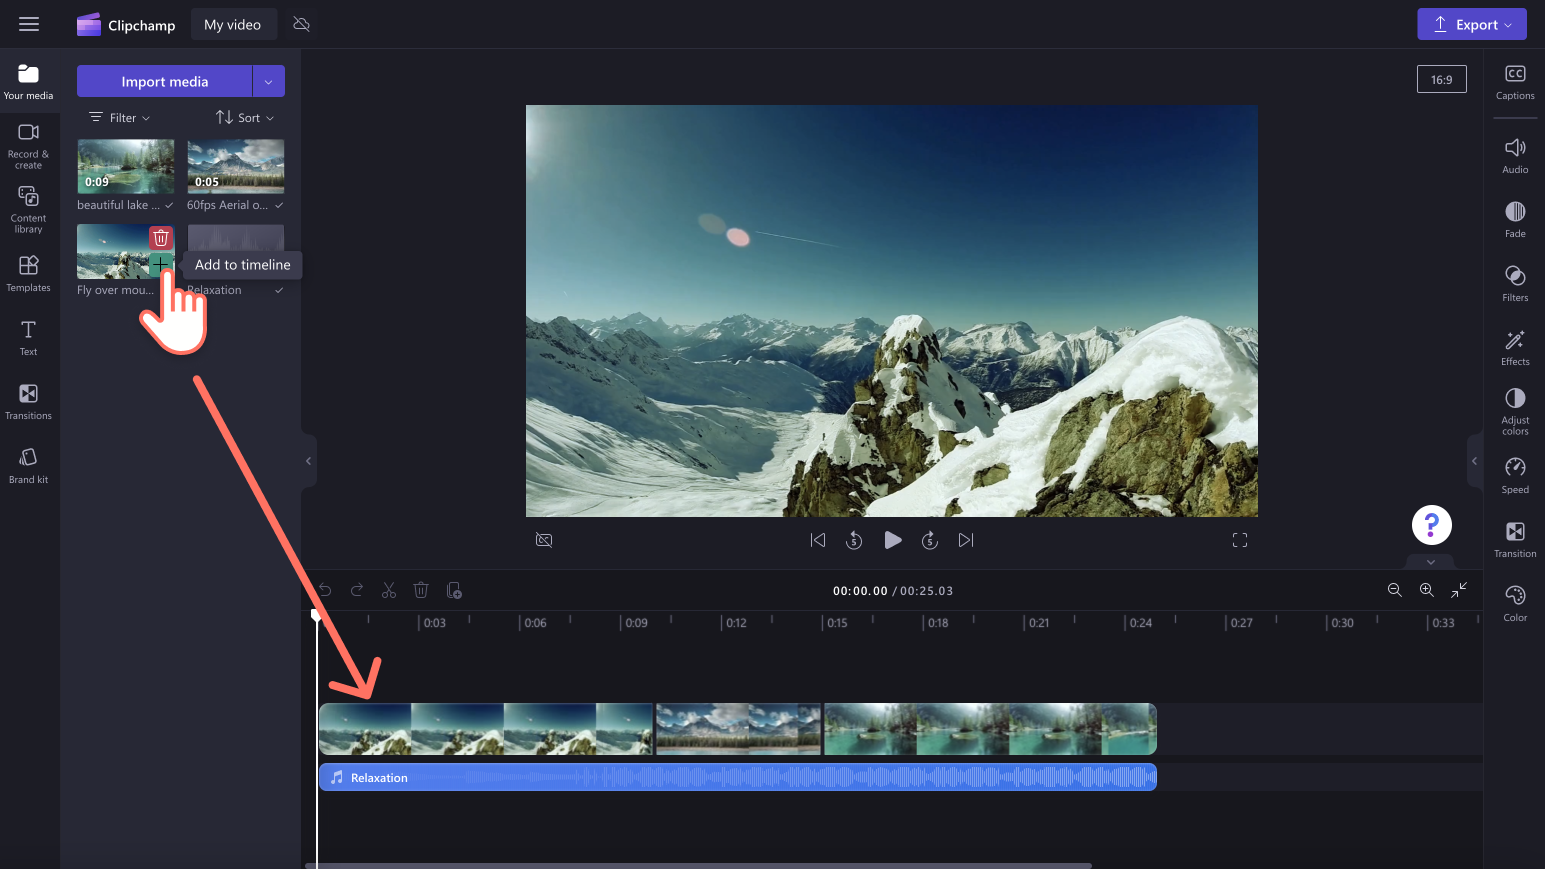Screen dimensions: 1545x869
Task: Click the Split scissors icon
Action: point(389,591)
